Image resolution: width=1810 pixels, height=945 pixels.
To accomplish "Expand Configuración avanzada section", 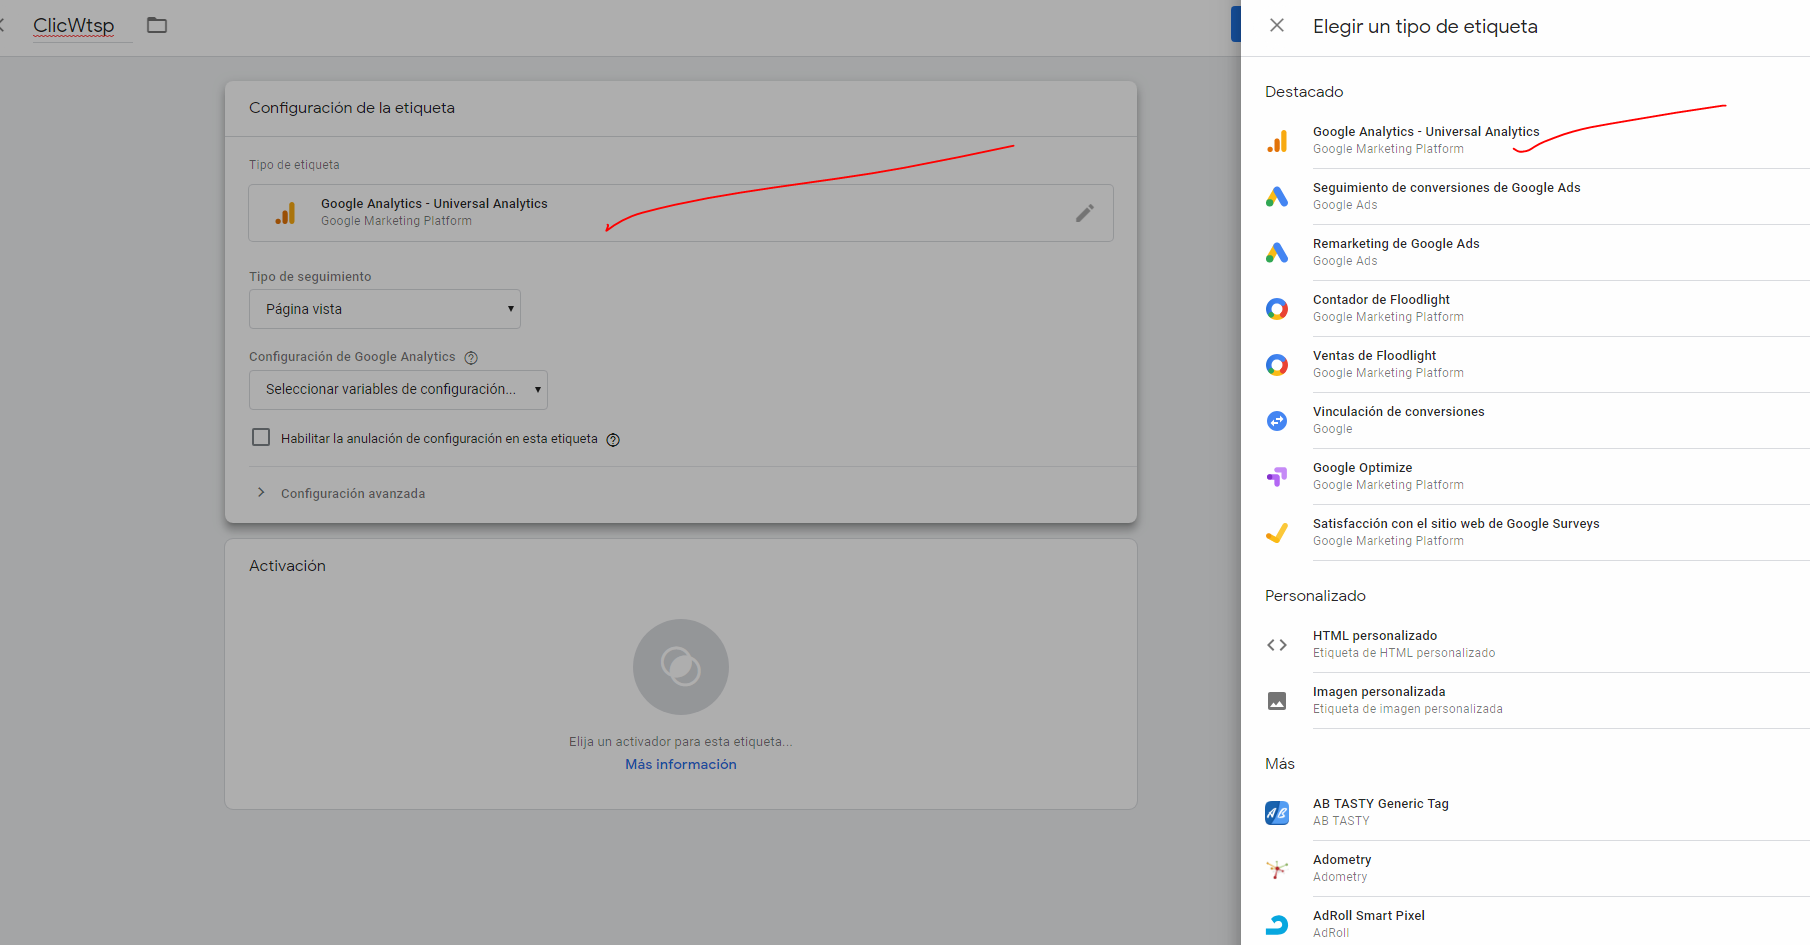I will [352, 493].
